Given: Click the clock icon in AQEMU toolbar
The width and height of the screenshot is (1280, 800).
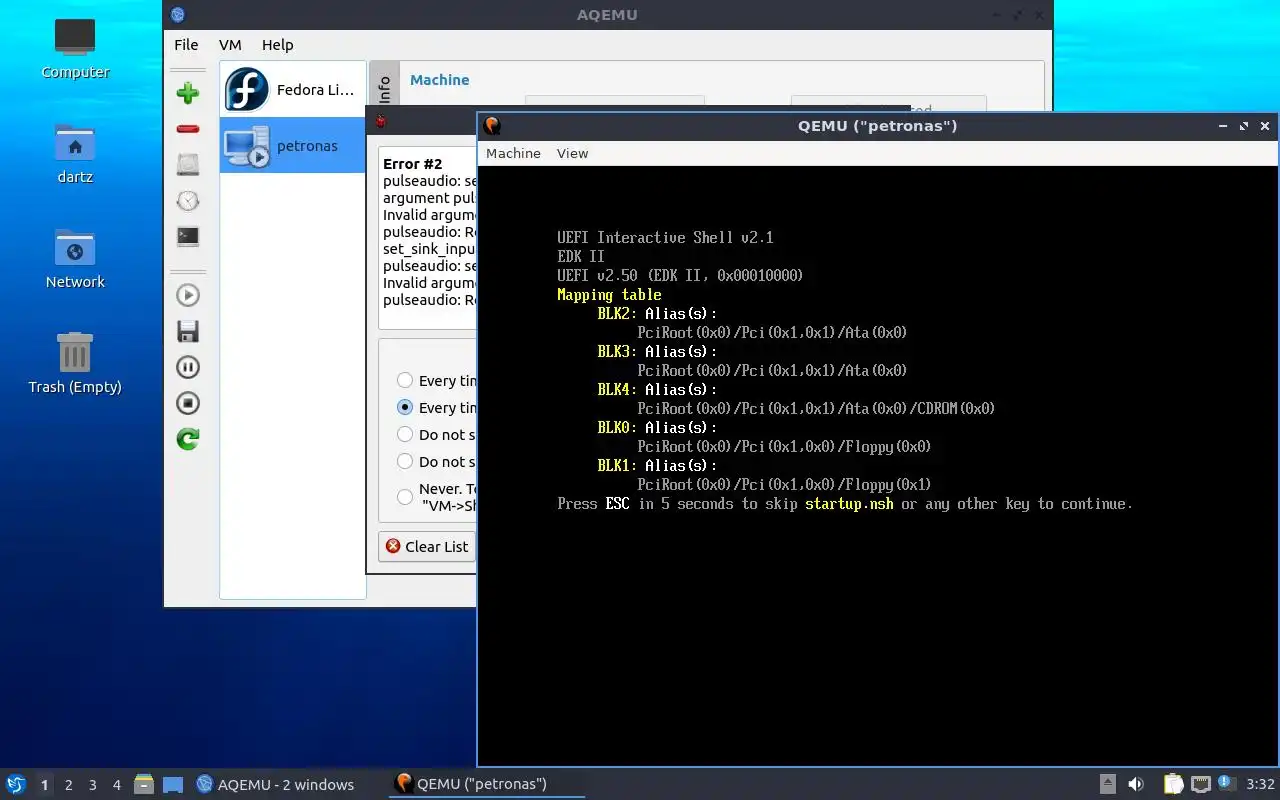Looking at the screenshot, I should pyautogui.click(x=188, y=201).
